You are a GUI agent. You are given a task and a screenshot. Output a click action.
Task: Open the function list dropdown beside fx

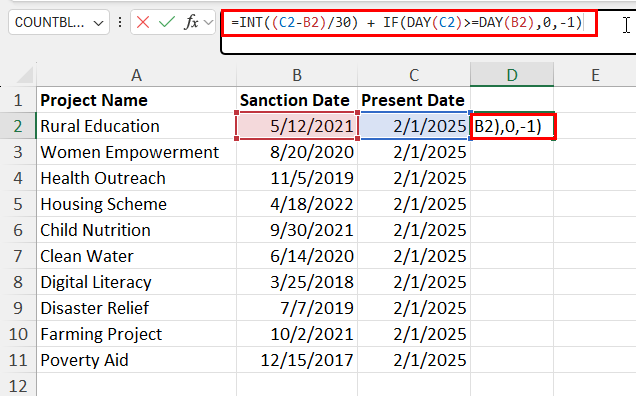(208, 22)
